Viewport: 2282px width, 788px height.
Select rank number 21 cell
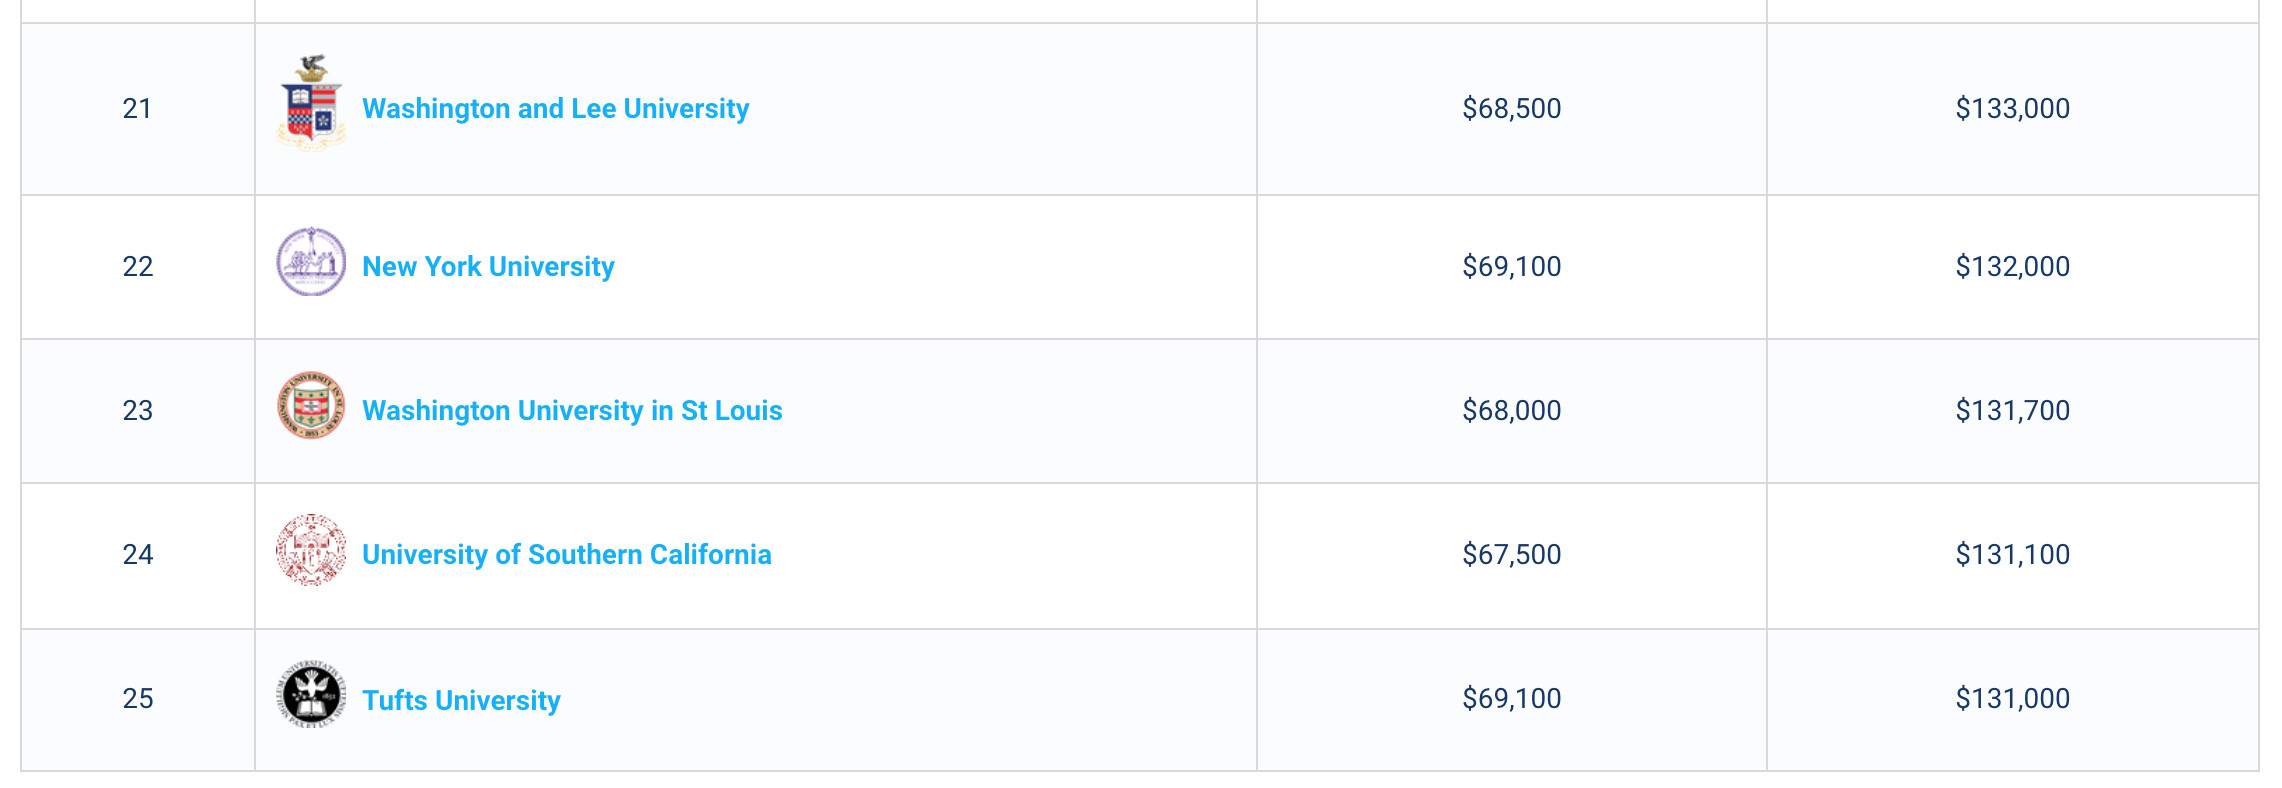click(138, 109)
